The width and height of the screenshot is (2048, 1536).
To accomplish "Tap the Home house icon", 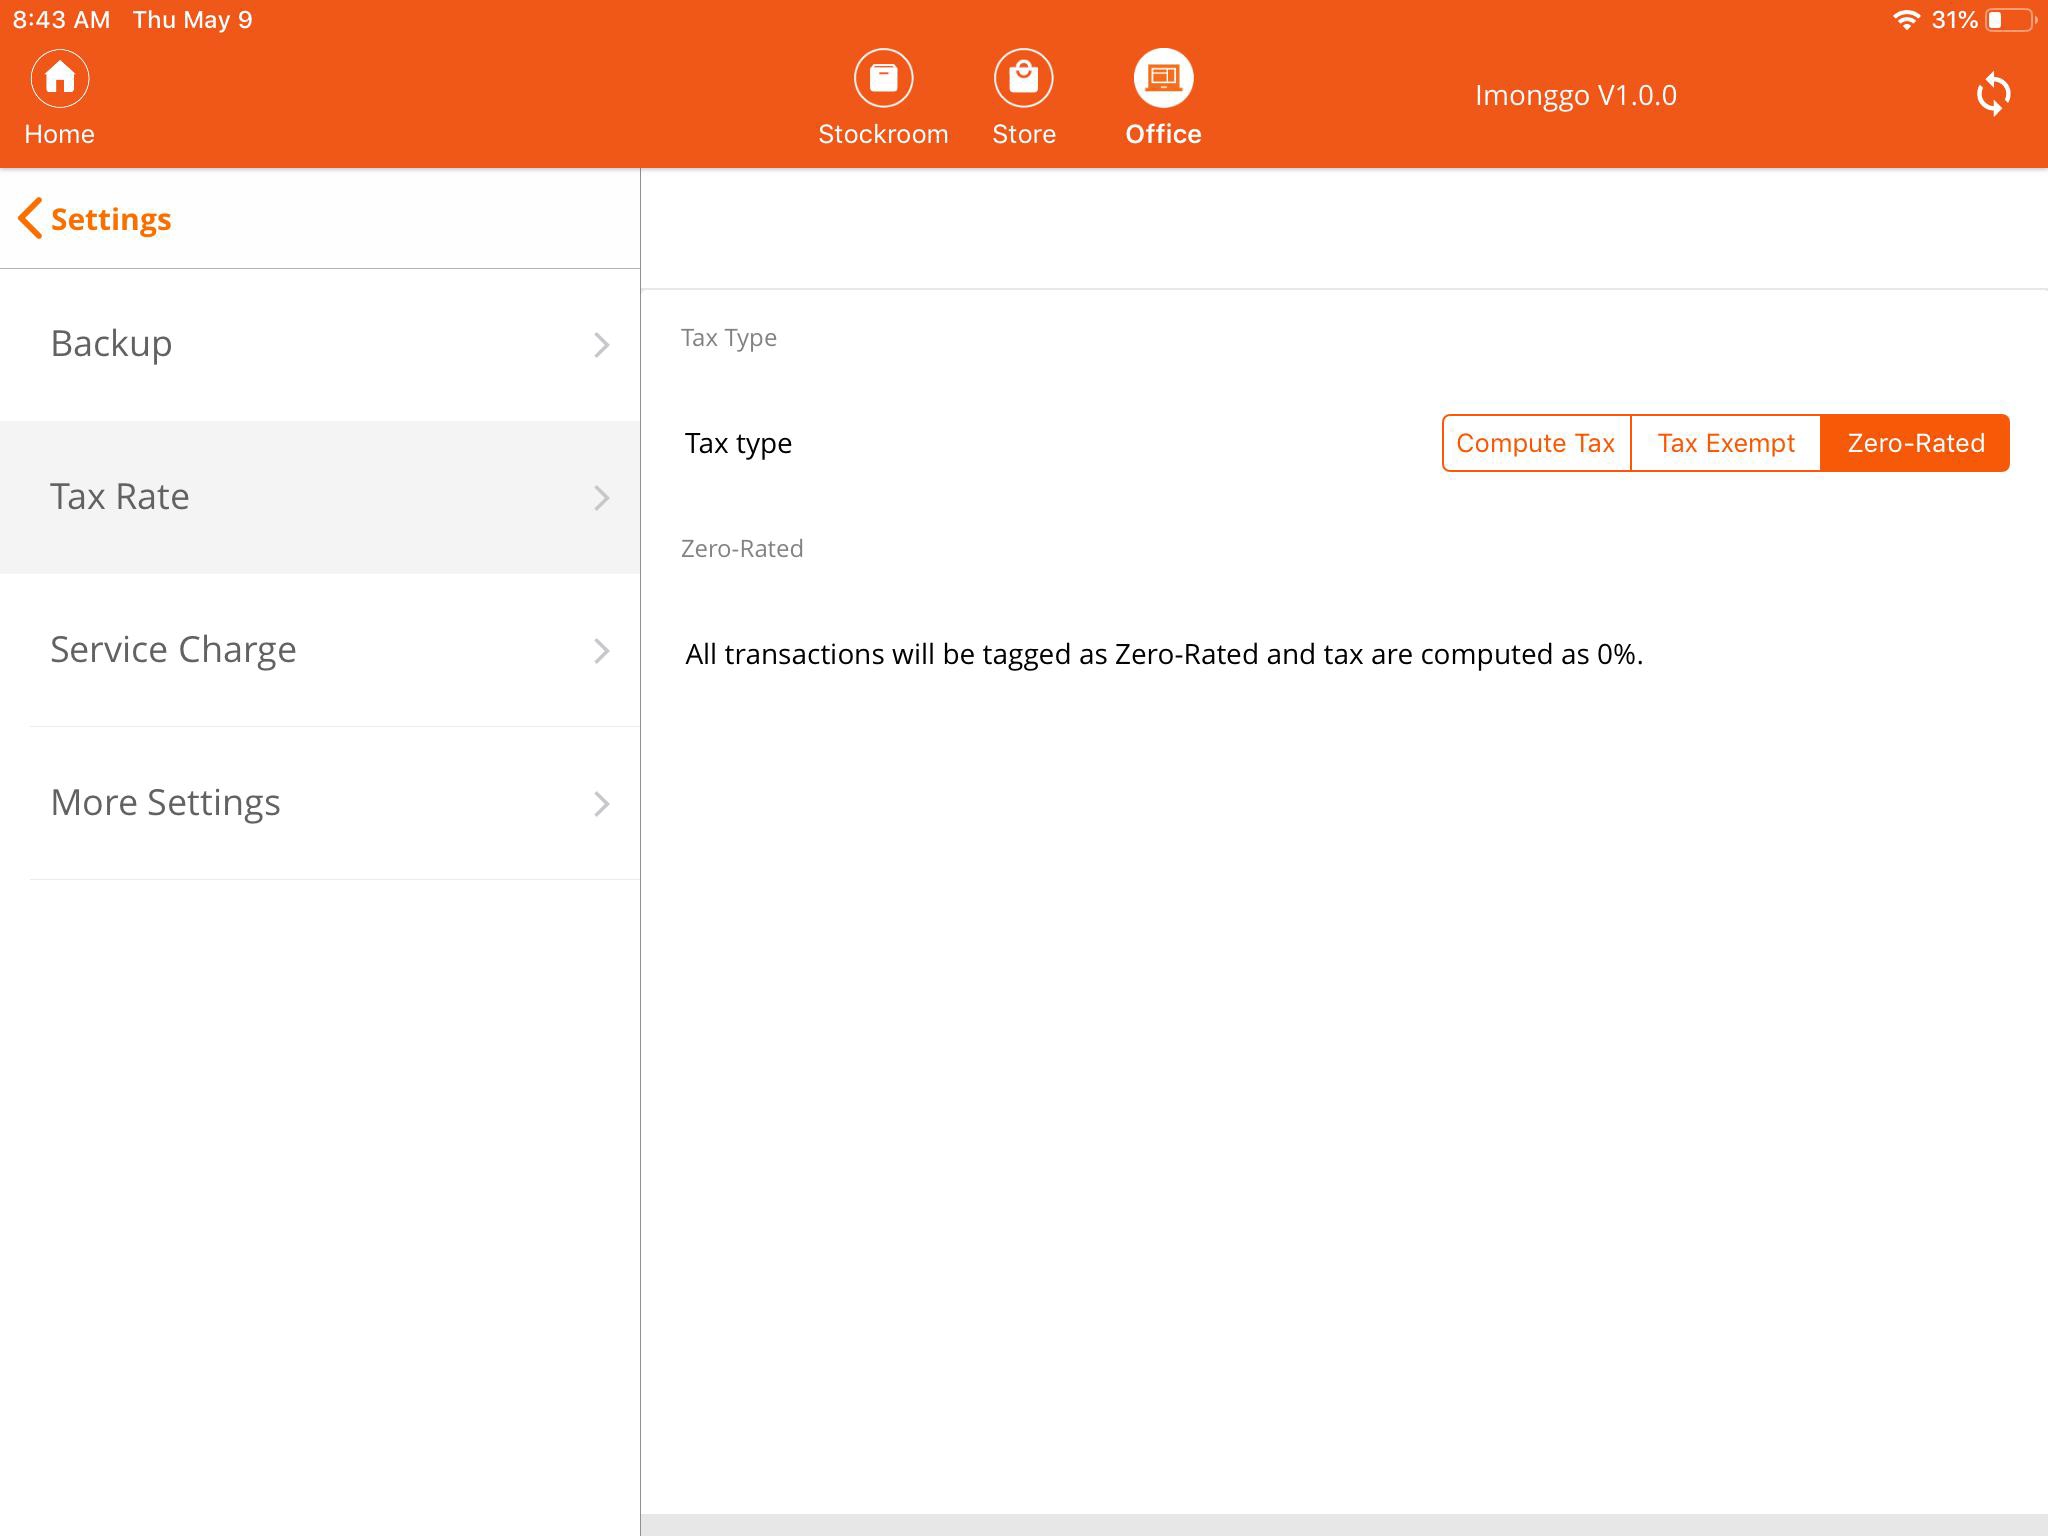I will pyautogui.click(x=60, y=78).
